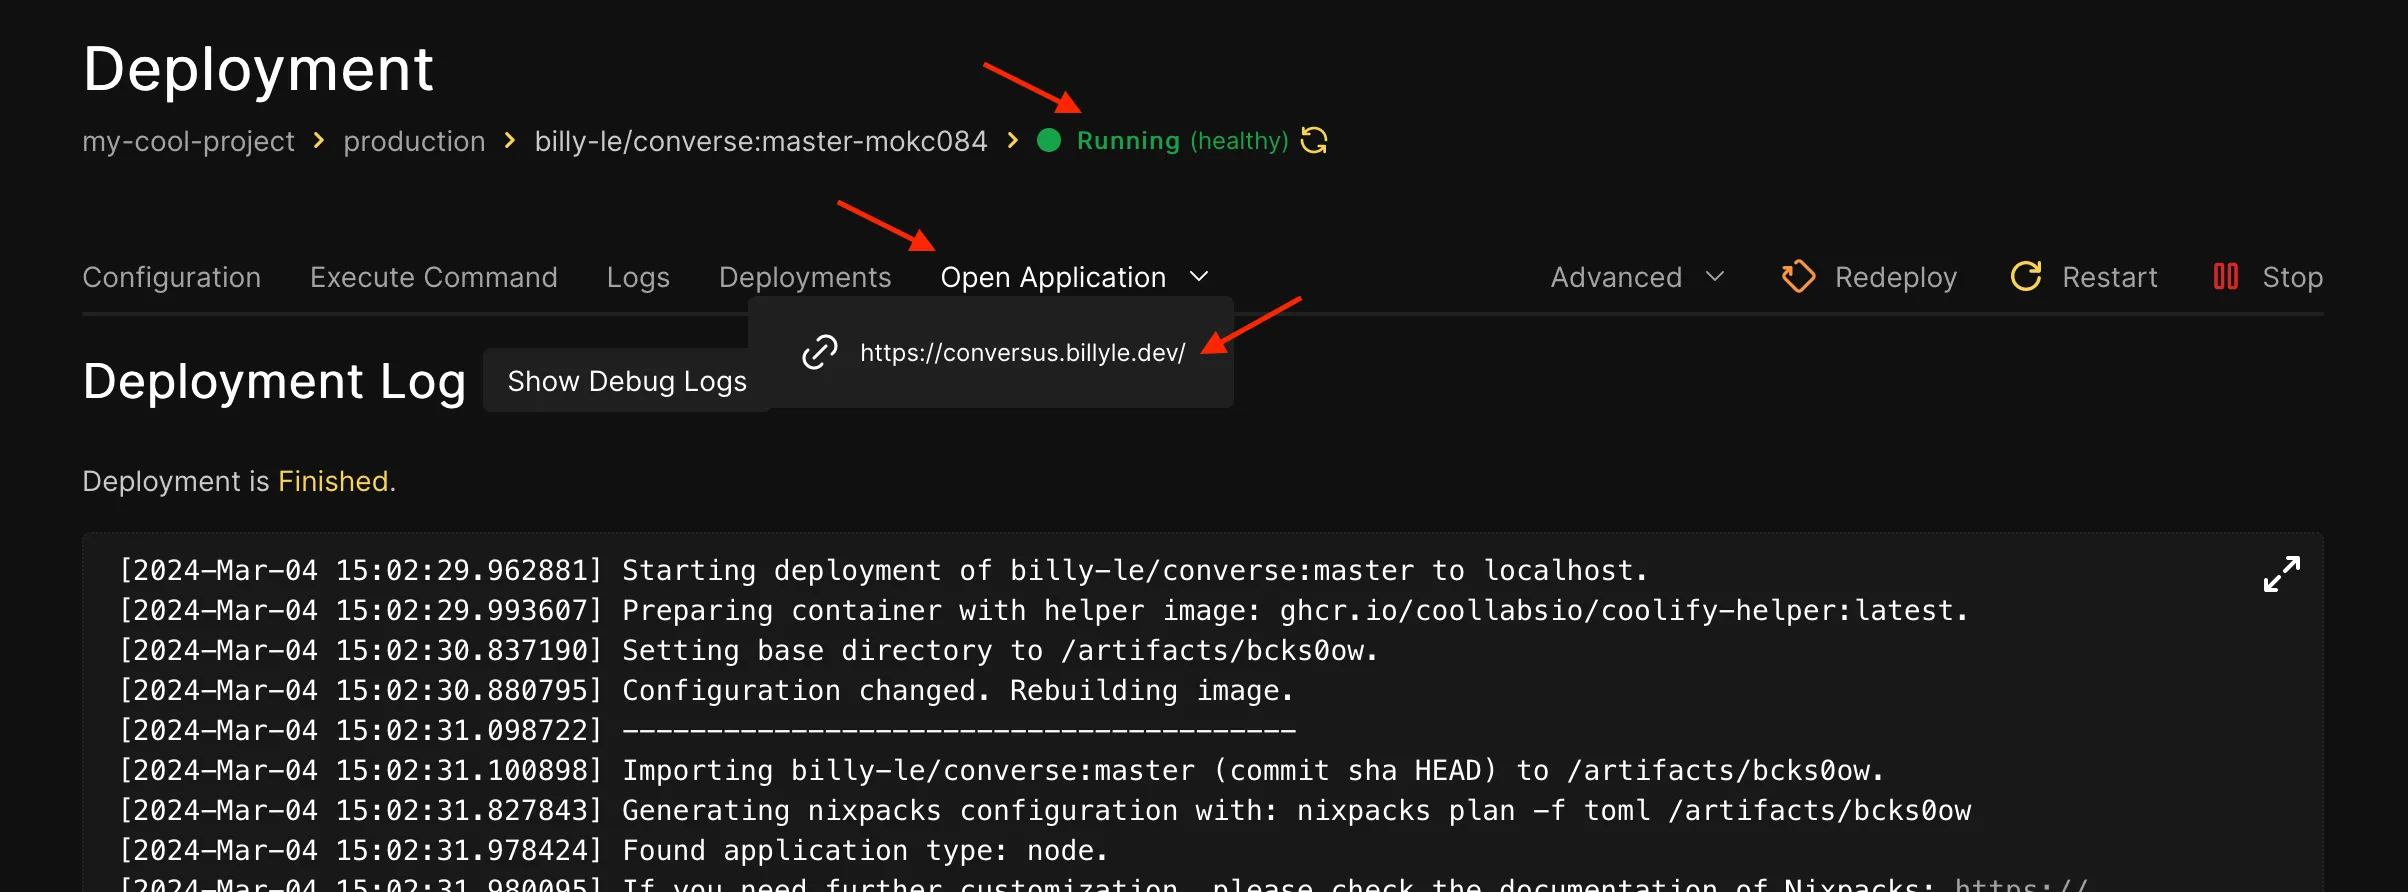
Task: Navigate to my-cool-project breadcrumb
Action: 188,141
